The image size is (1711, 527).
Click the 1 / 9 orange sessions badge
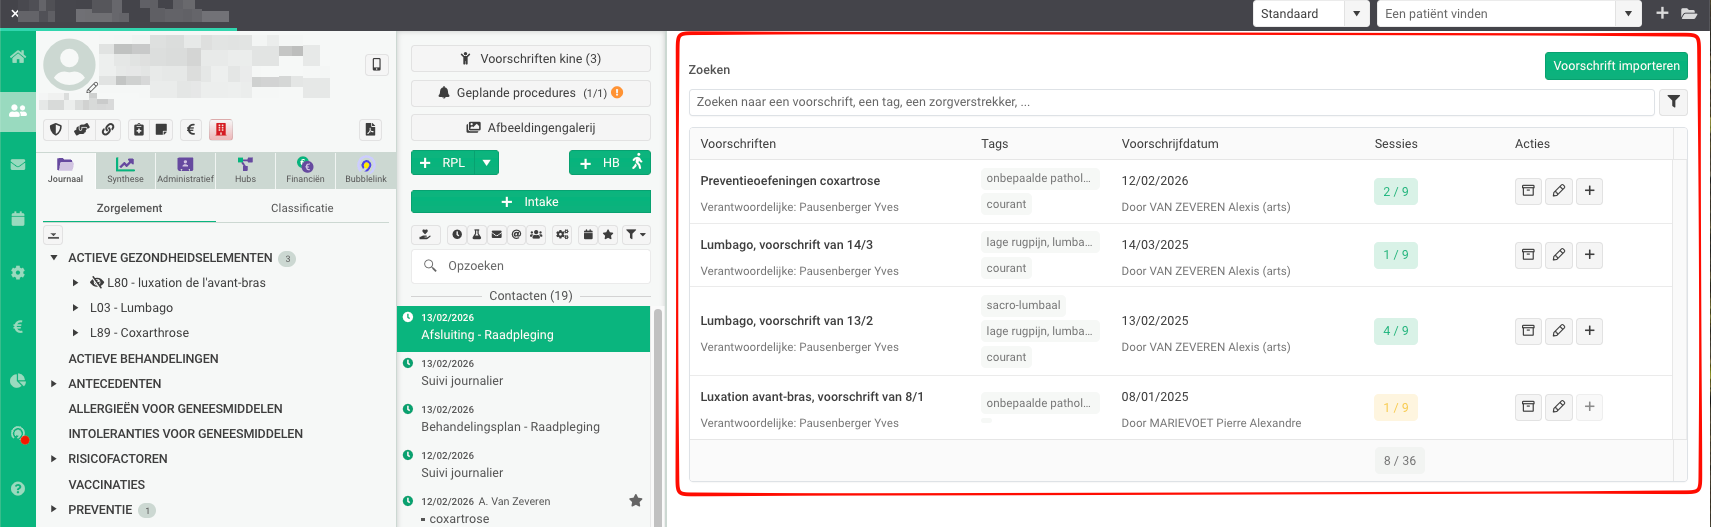[1395, 408]
